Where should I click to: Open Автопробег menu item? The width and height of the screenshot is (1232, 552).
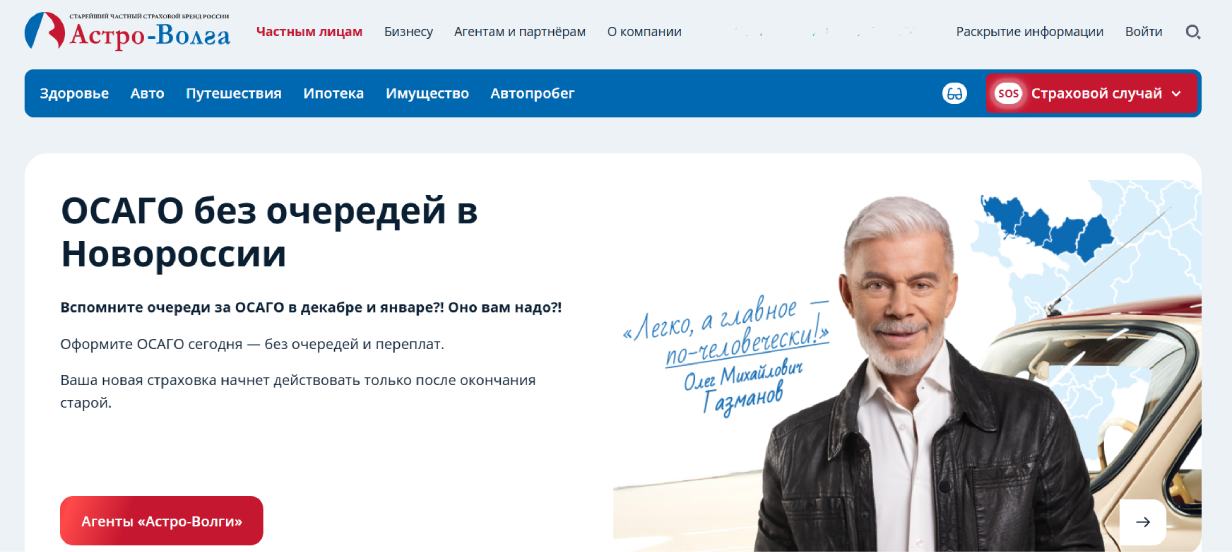[532, 93]
